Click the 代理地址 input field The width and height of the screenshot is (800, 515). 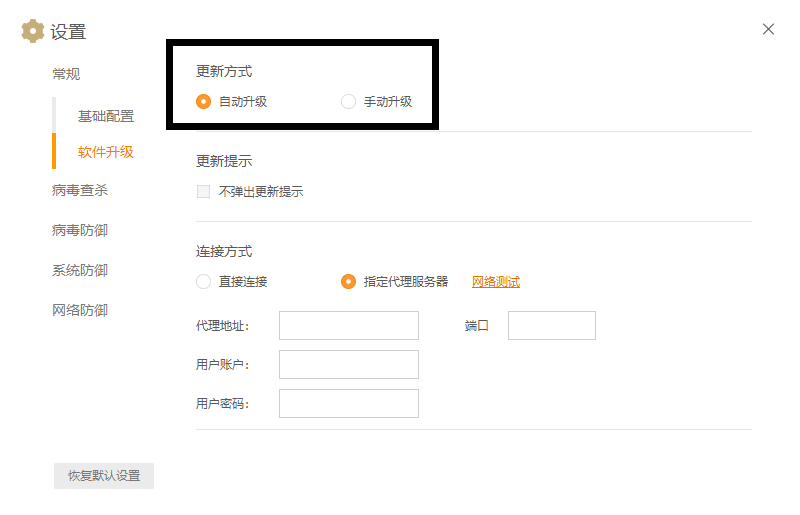coord(349,326)
